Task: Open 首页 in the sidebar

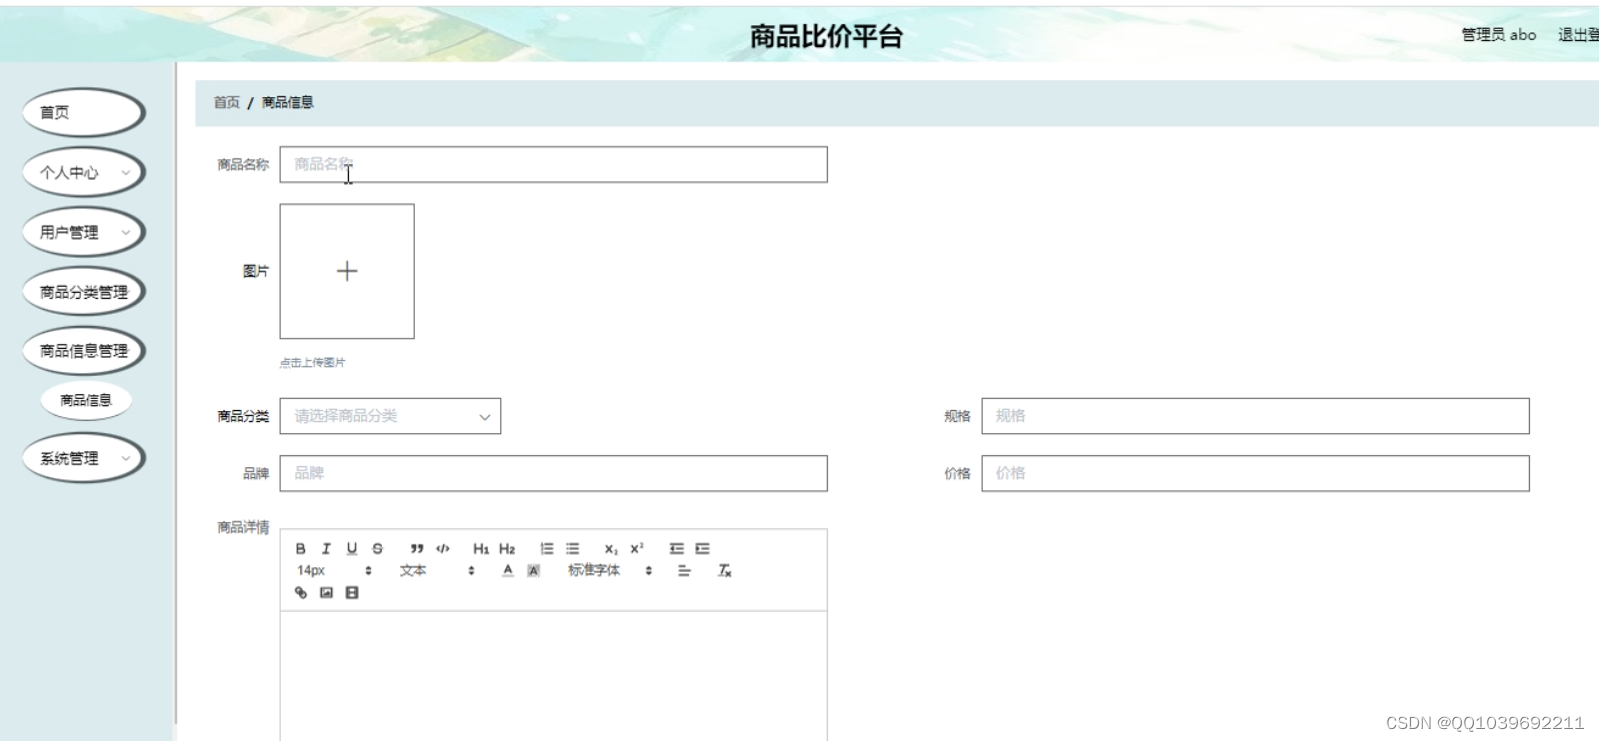Action: (84, 112)
